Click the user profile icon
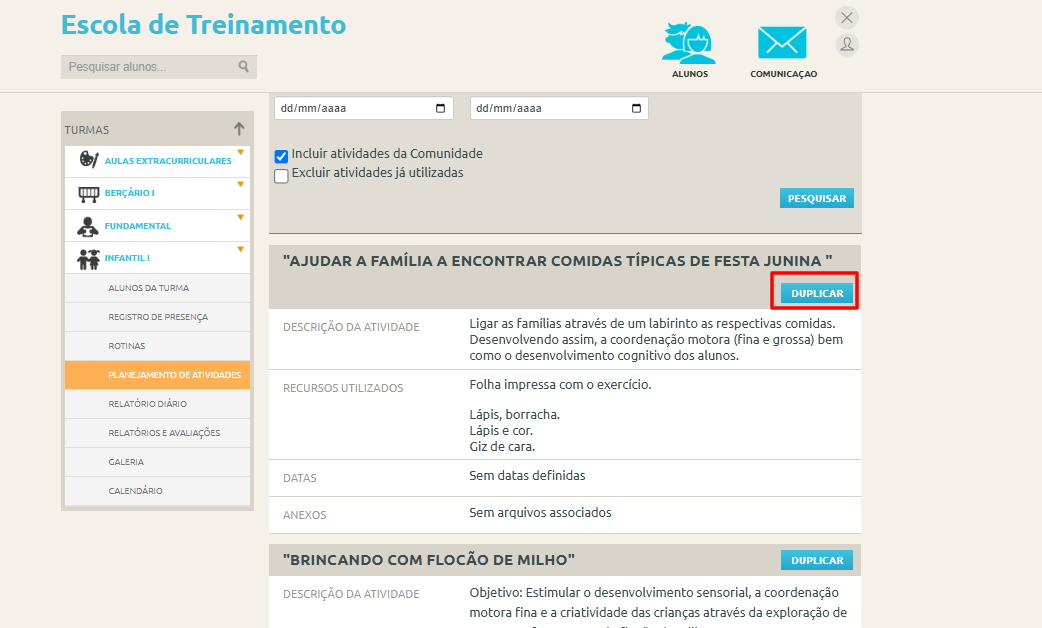Image resolution: width=1042 pixels, height=628 pixels. tap(847, 45)
